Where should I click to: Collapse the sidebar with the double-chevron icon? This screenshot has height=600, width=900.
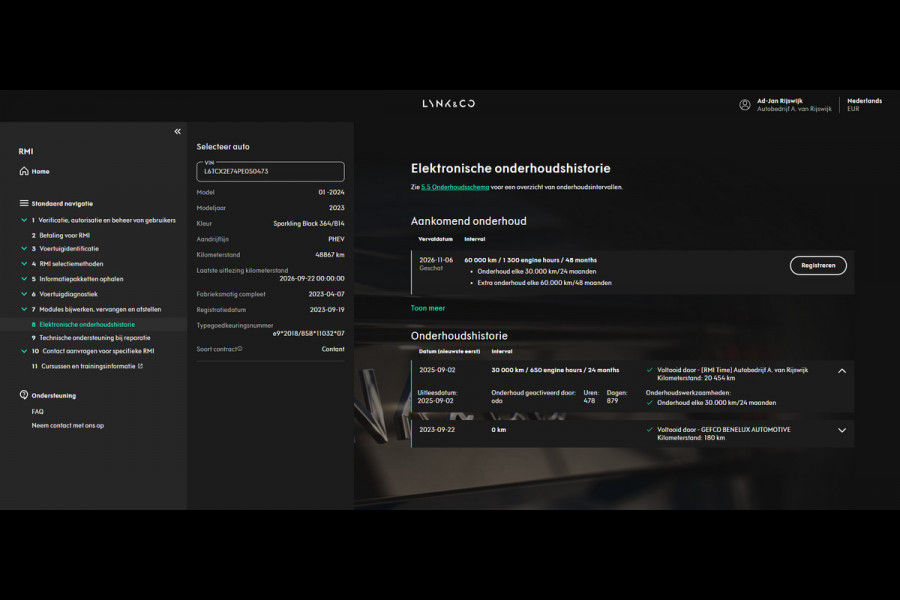(177, 131)
